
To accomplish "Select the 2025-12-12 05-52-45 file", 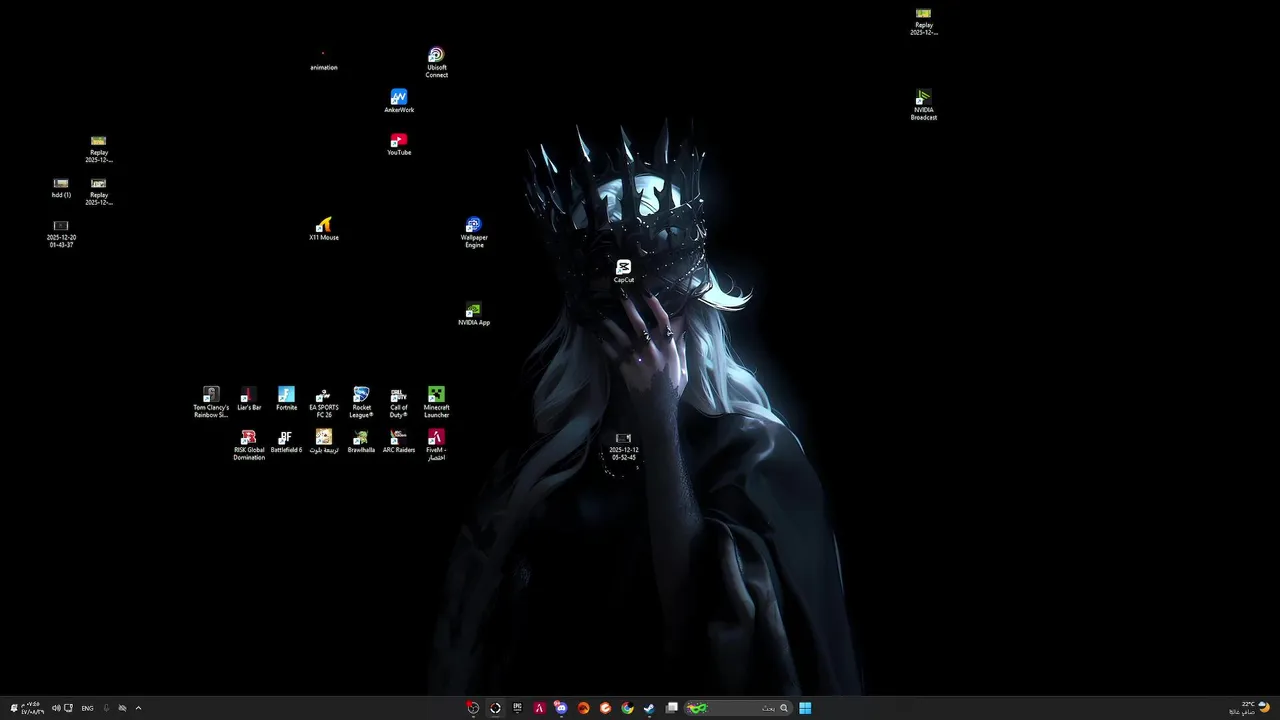I will tap(623, 447).
